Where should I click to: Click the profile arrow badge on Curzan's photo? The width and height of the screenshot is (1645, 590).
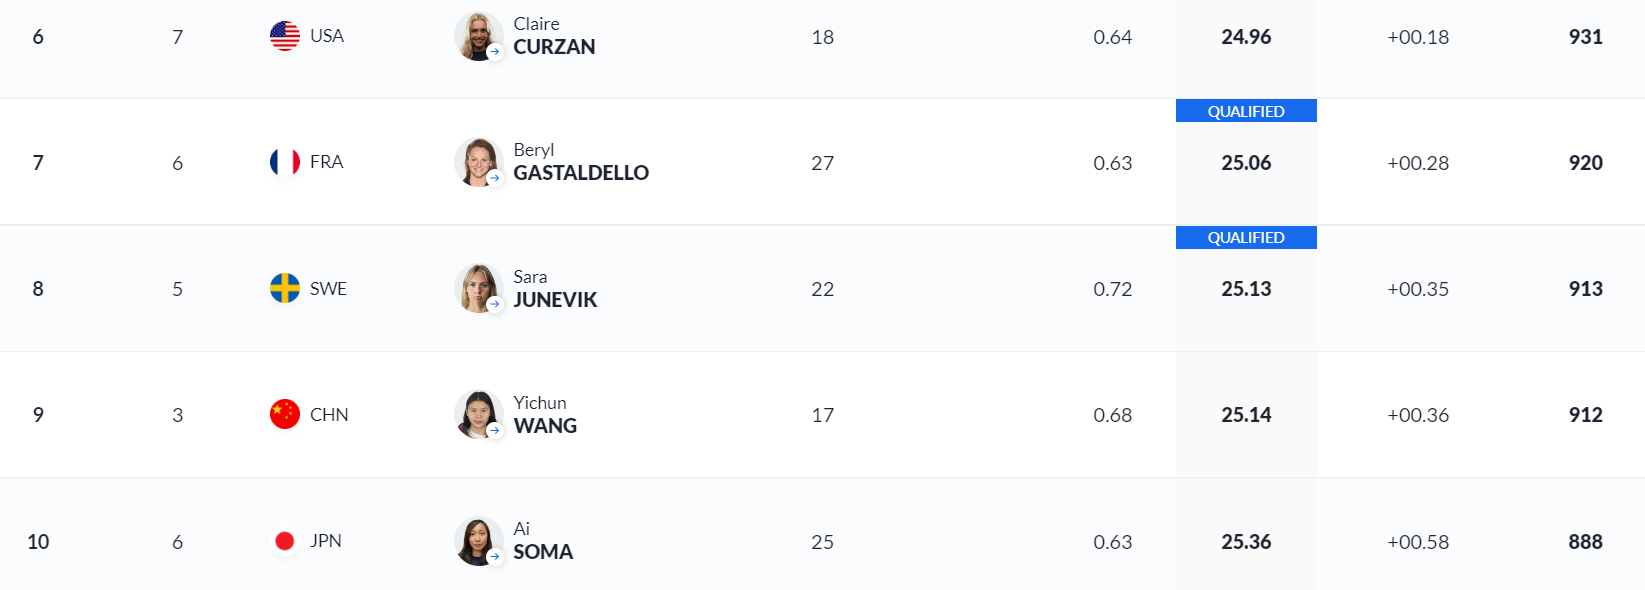pos(495,52)
